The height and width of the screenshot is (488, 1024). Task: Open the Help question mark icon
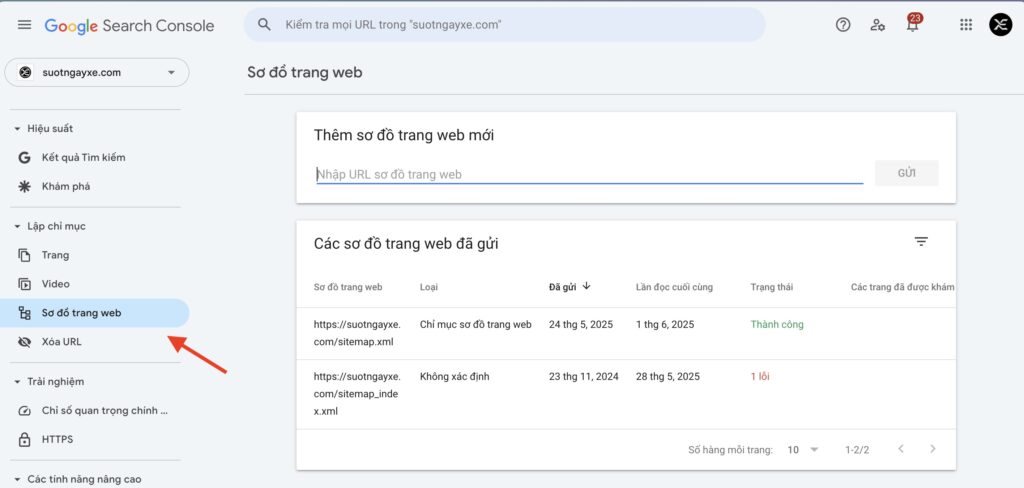click(843, 25)
